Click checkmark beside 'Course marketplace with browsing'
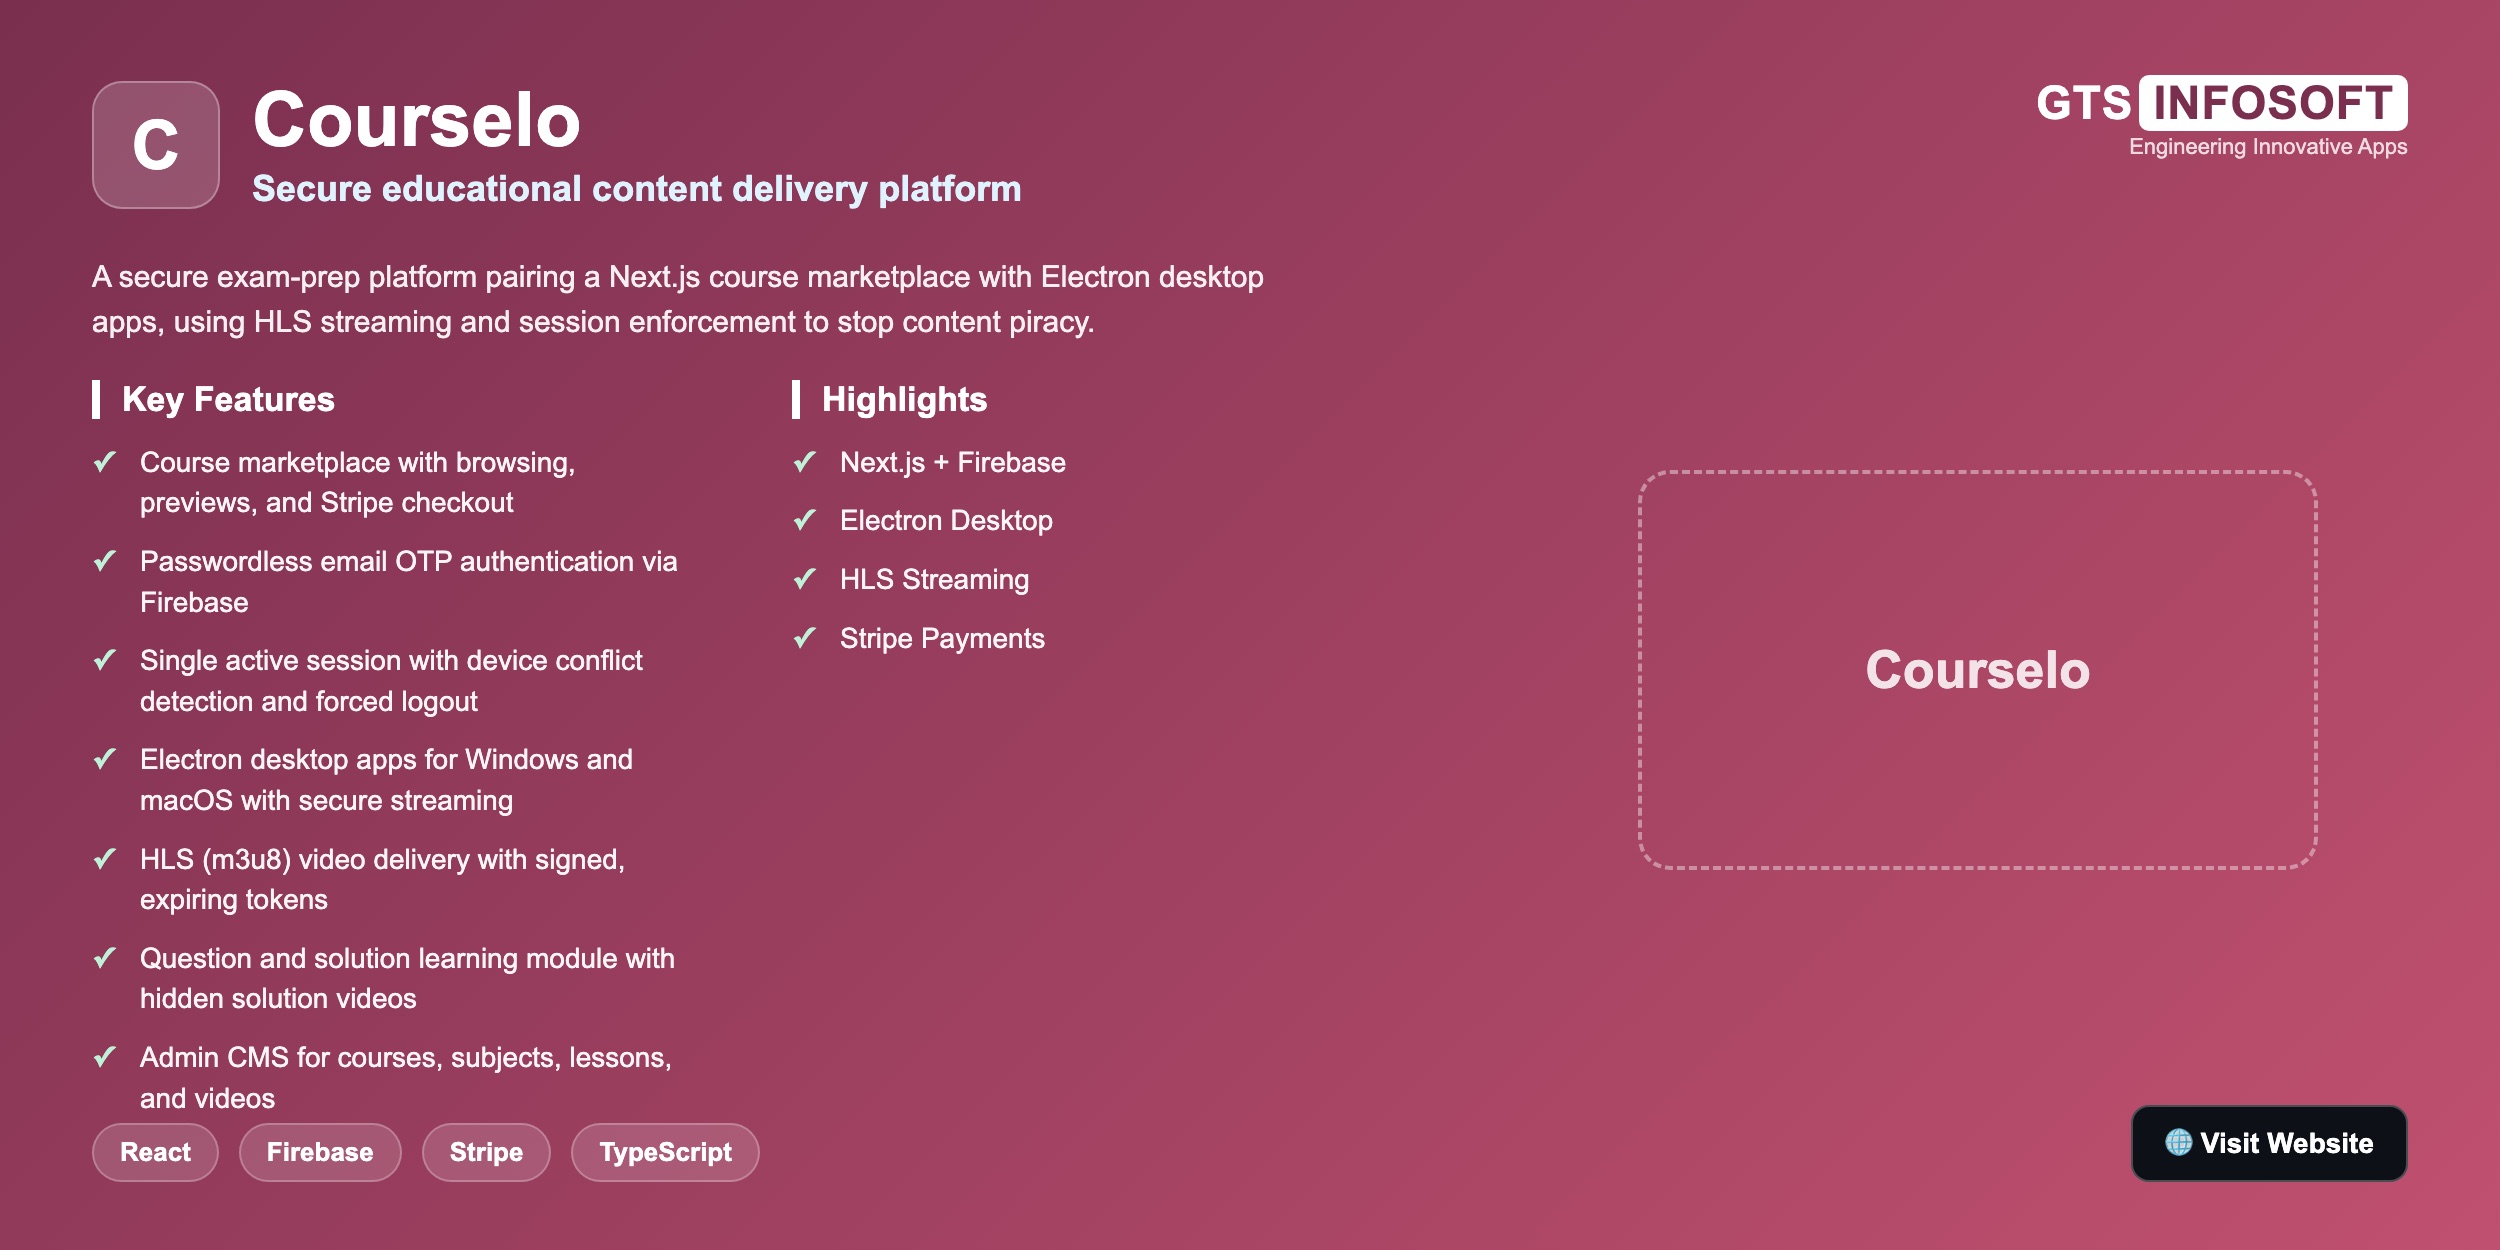This screenshot has height=1250, width=2500. (x=105, y=462)
